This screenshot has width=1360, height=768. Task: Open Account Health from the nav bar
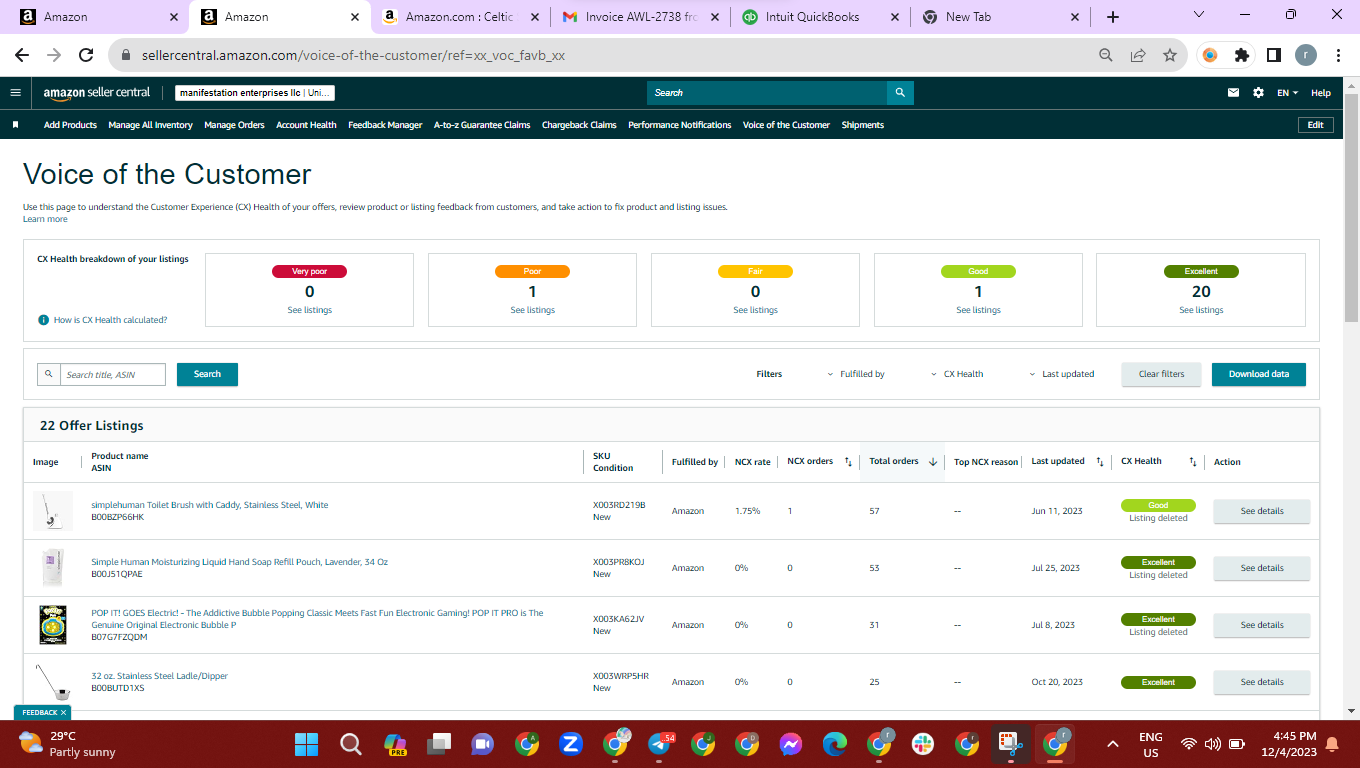pos(306,125)
